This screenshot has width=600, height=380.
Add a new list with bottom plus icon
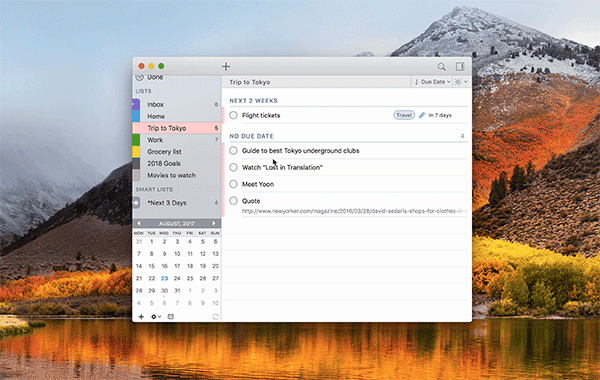tap(141, 316)
